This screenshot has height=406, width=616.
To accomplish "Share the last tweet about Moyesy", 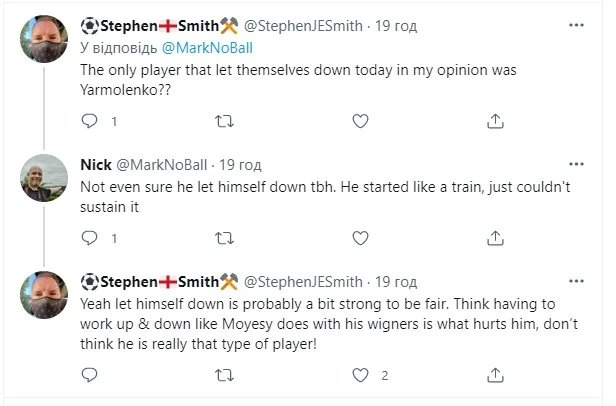I will [495, 375].
